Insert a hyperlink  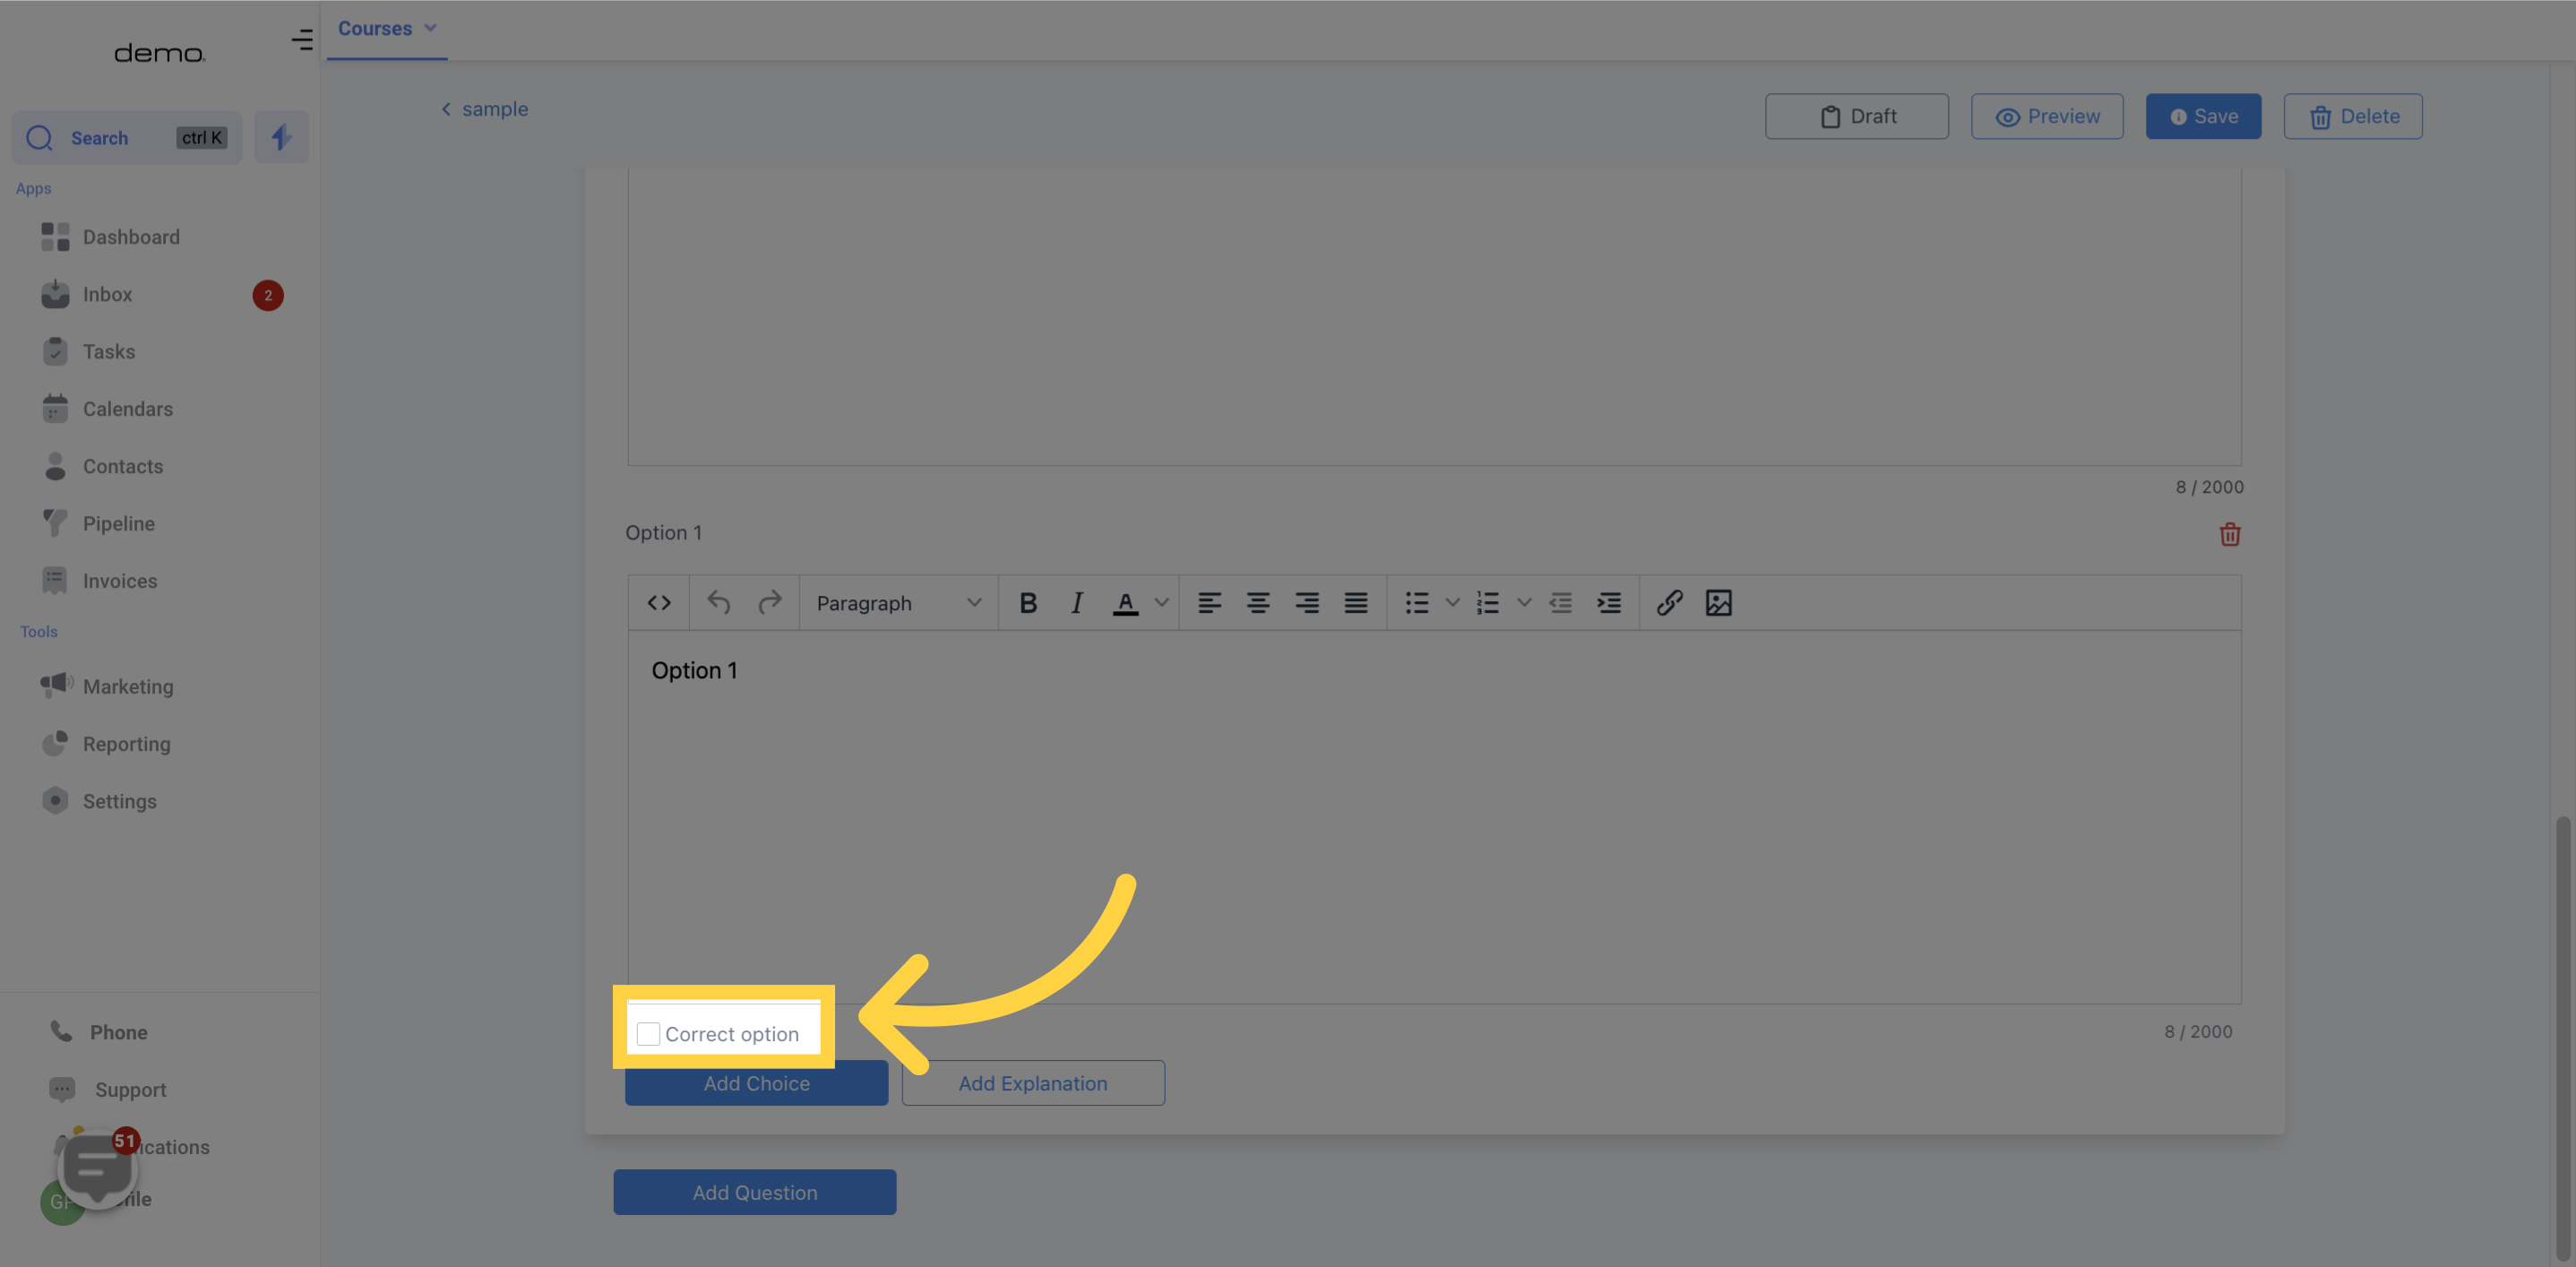click(x=1670, y=603)
